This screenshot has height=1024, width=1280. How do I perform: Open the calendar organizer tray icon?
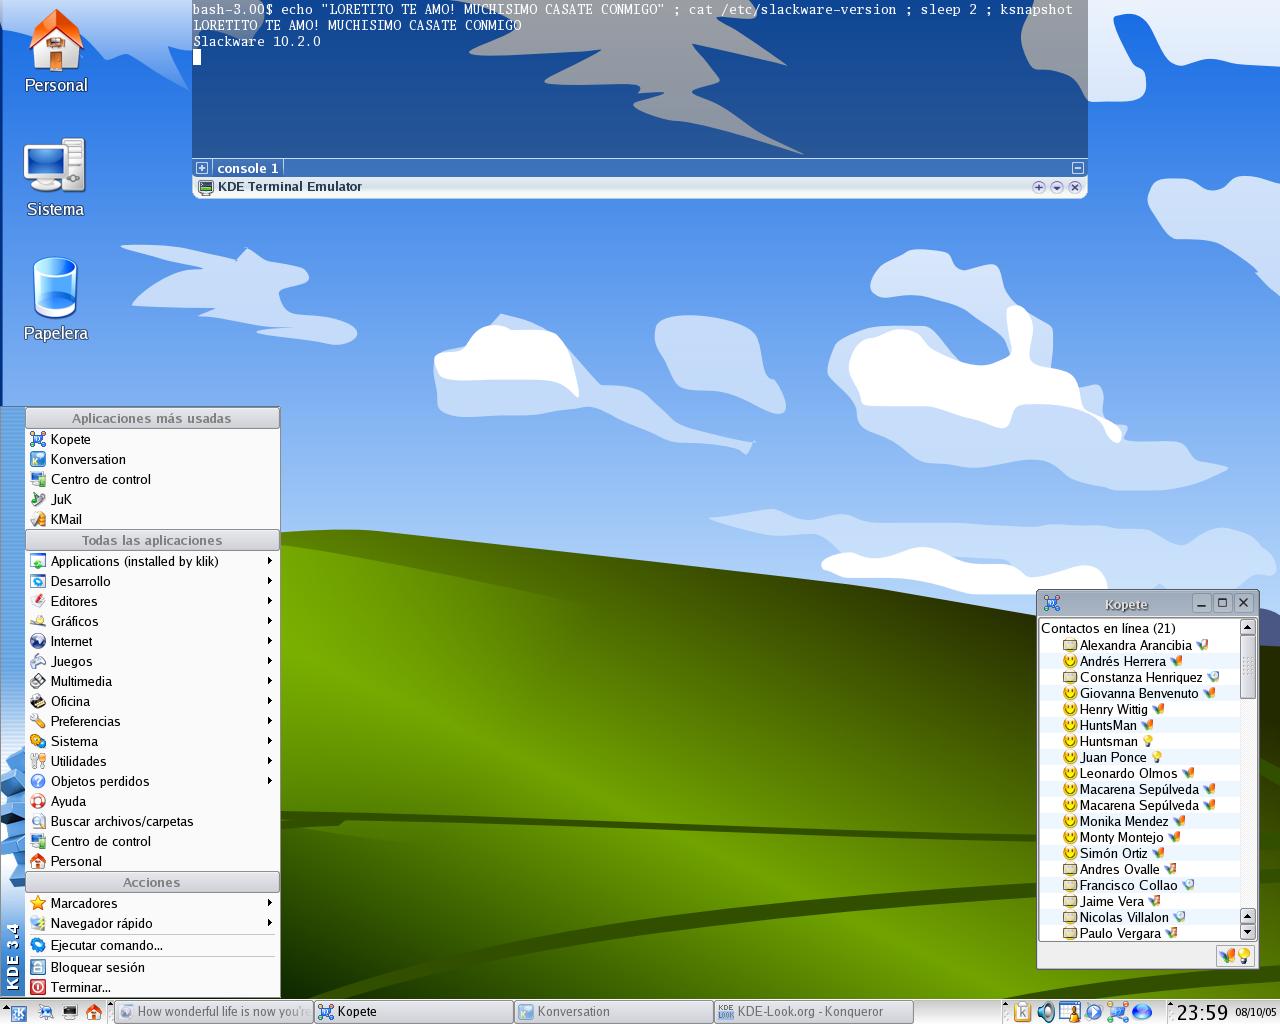(1070, 1012)
